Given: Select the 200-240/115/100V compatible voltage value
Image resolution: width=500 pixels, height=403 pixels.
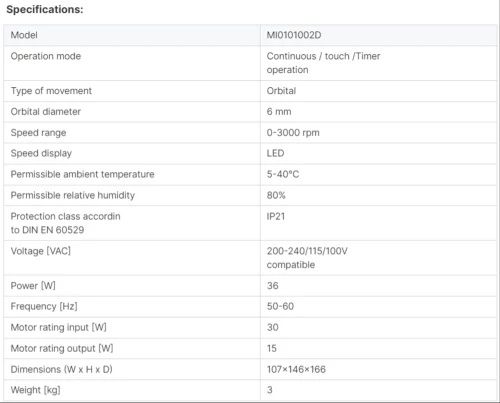Looking at the screenshot, I should click(307, 258).
